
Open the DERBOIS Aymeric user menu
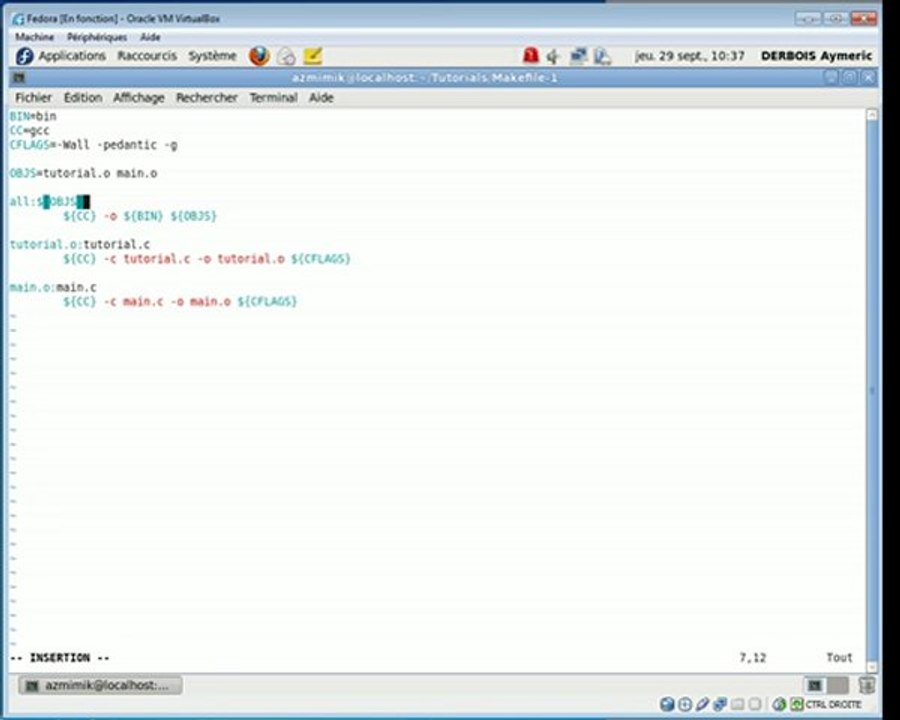click(x=816, y=56)
